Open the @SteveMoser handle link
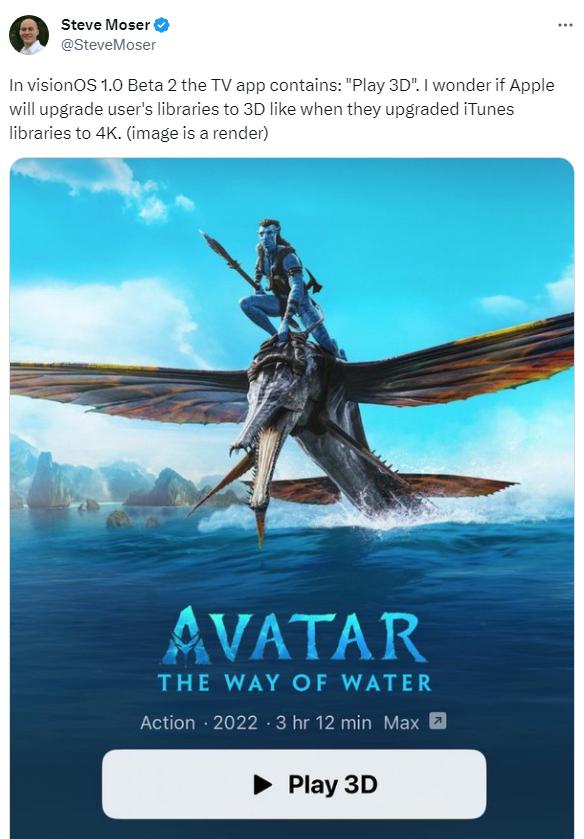The image size is (584, 839). [x=108, y=45]
